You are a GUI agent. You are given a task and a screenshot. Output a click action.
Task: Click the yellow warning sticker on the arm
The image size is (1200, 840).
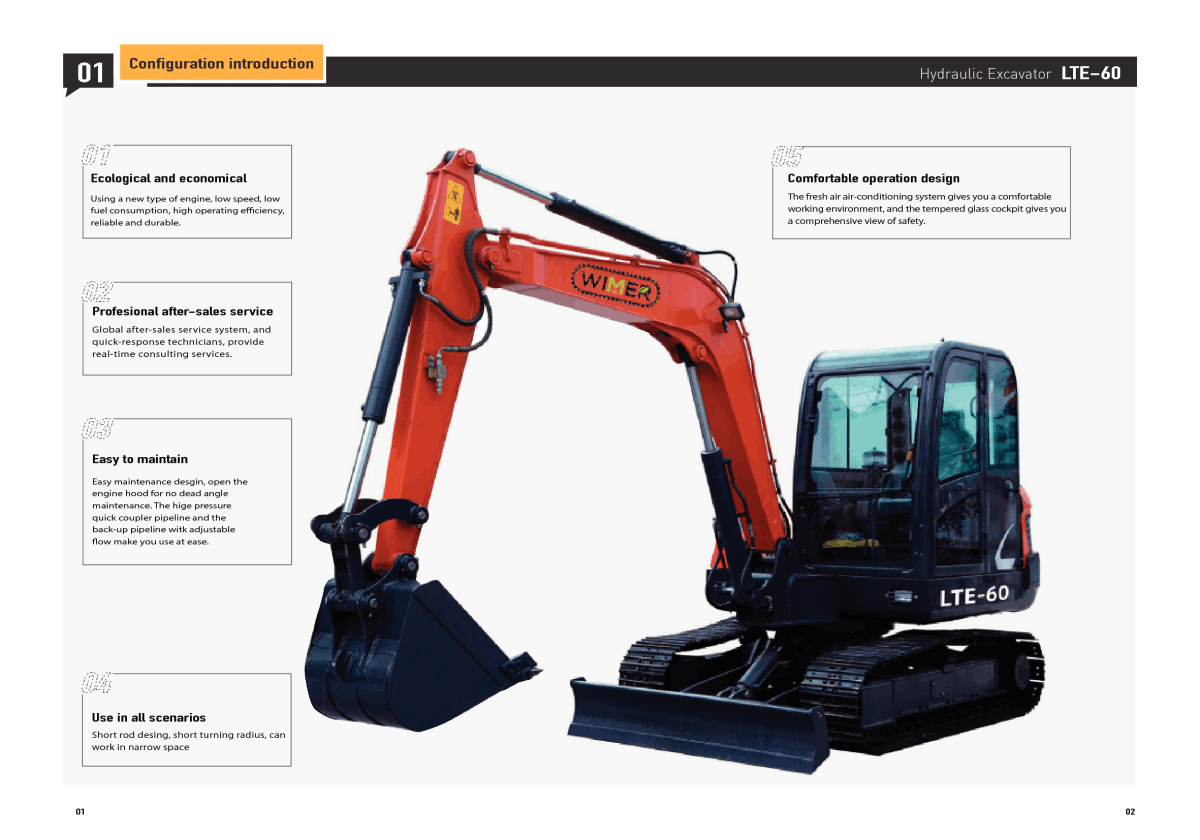pyautogui.click(x=452, y=202)
